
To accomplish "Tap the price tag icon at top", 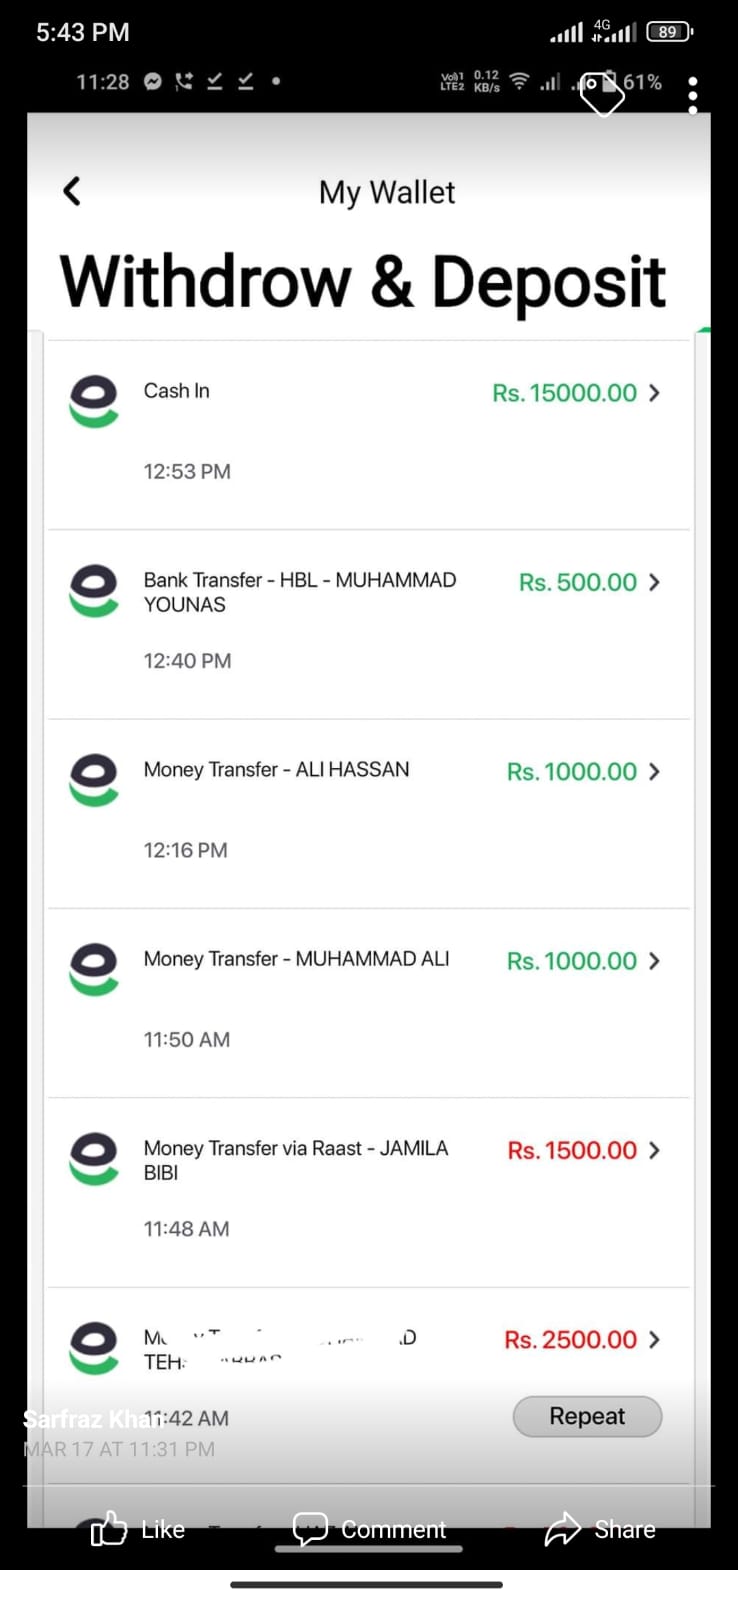I will 602,92.
